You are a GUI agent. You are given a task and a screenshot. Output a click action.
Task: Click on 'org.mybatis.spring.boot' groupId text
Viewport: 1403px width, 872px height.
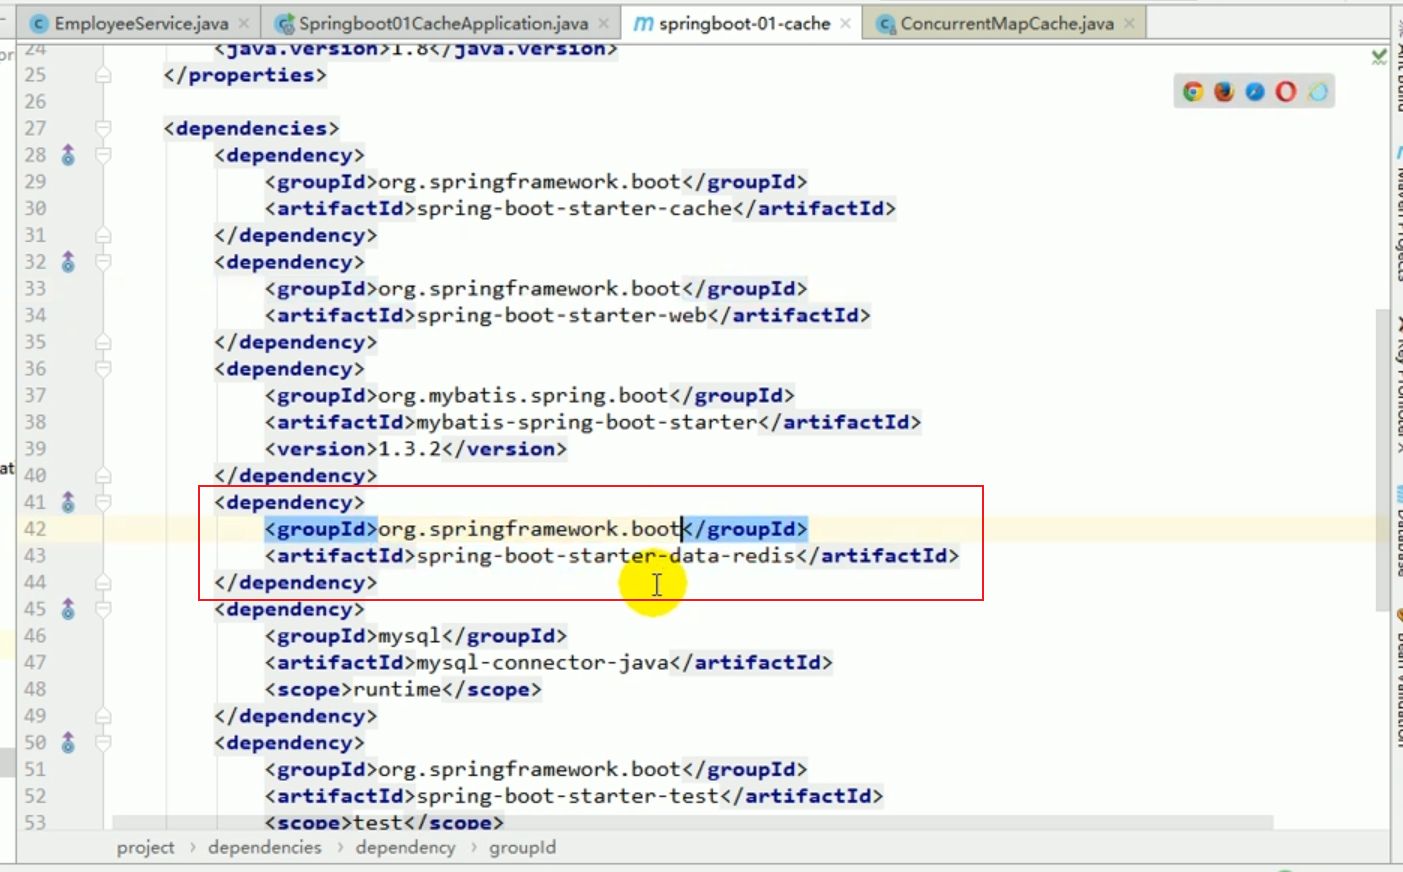(x=524, y=396)
